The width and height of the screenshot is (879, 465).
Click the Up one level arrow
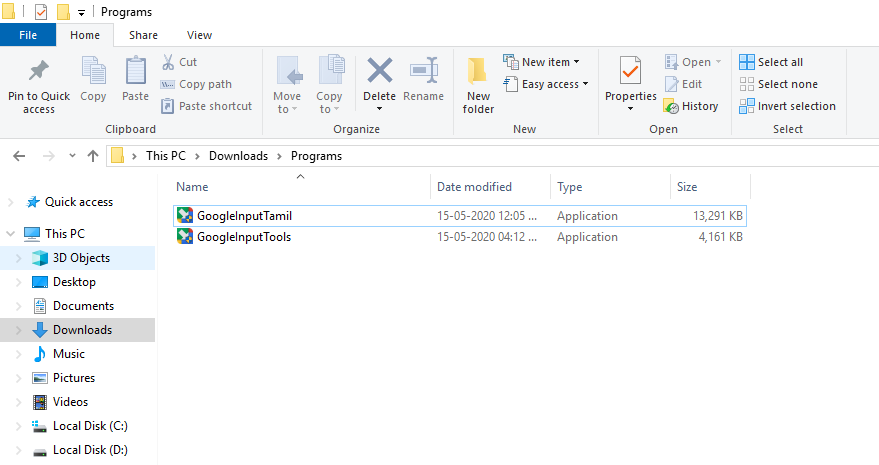point(93,156)
